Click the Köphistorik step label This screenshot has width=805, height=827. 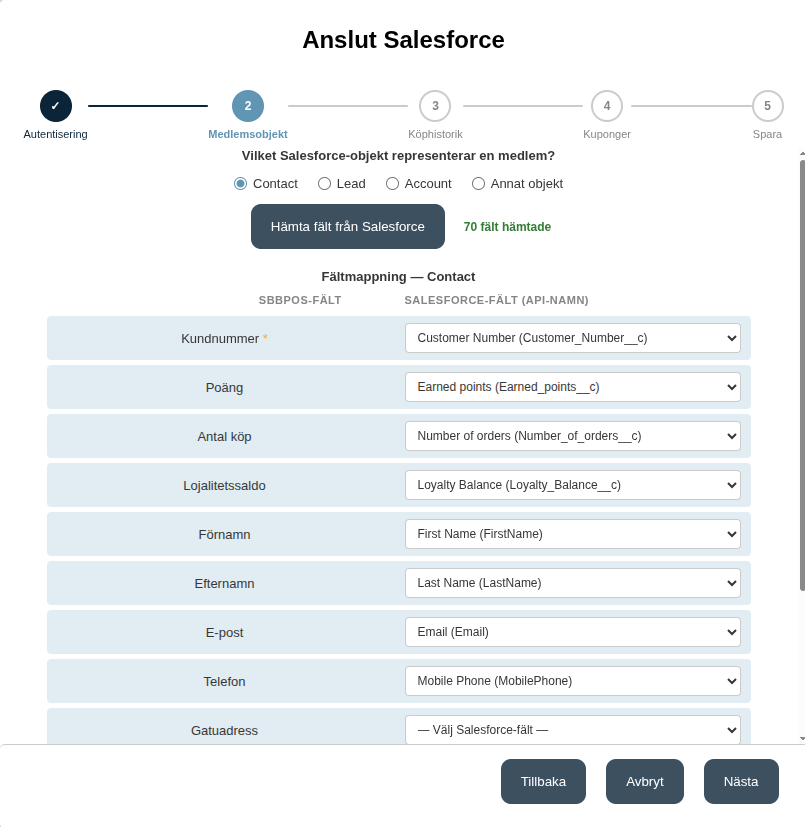click(435, 134)
